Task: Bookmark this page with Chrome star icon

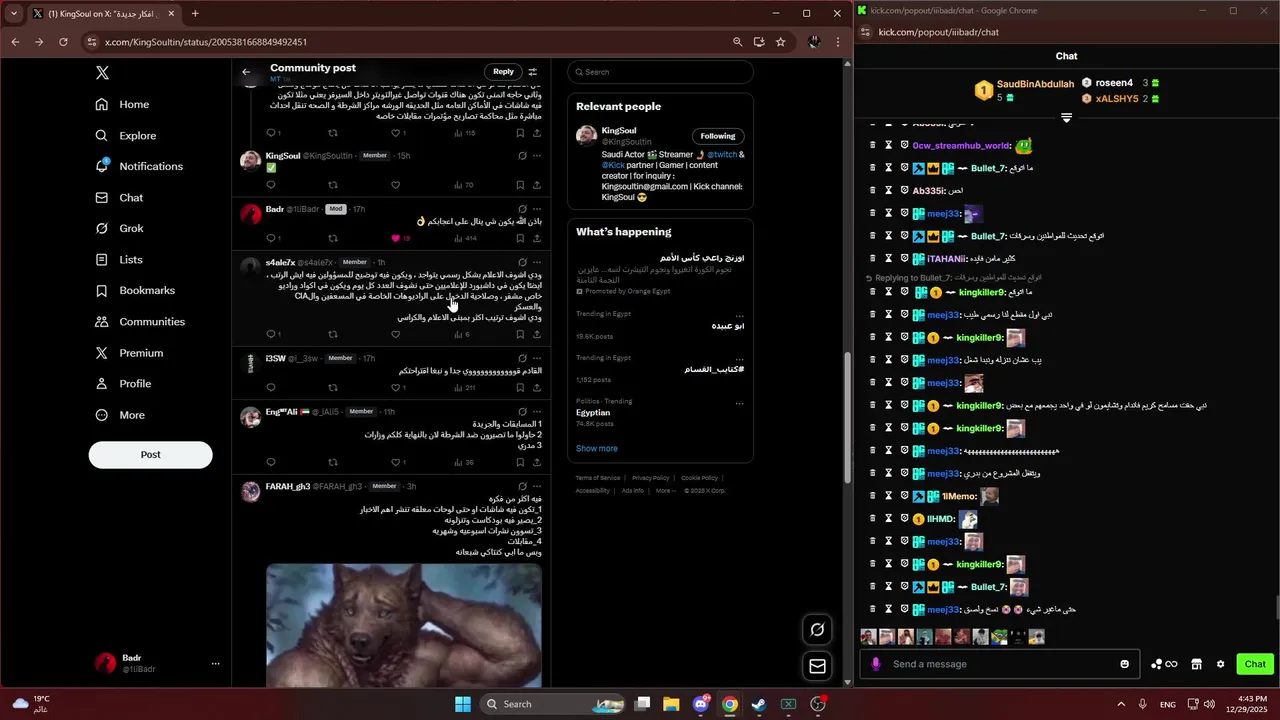Action: click(780, 42)
